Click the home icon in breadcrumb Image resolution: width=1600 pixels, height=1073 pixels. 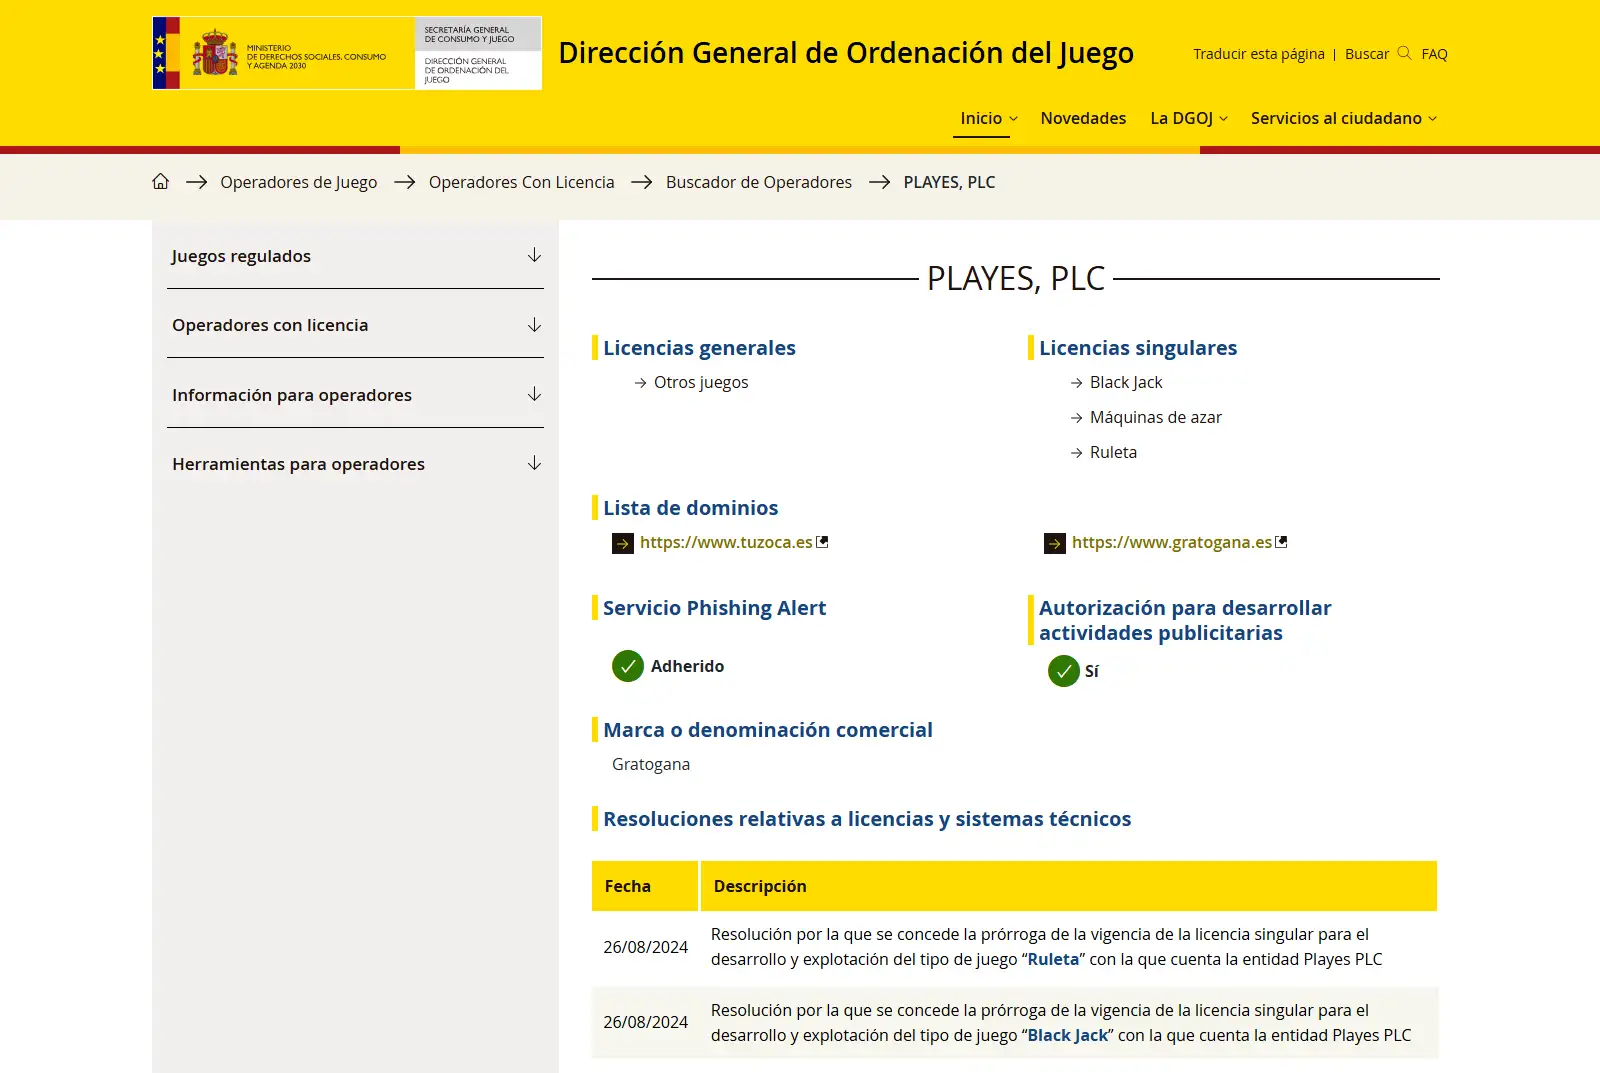point(160,181)
